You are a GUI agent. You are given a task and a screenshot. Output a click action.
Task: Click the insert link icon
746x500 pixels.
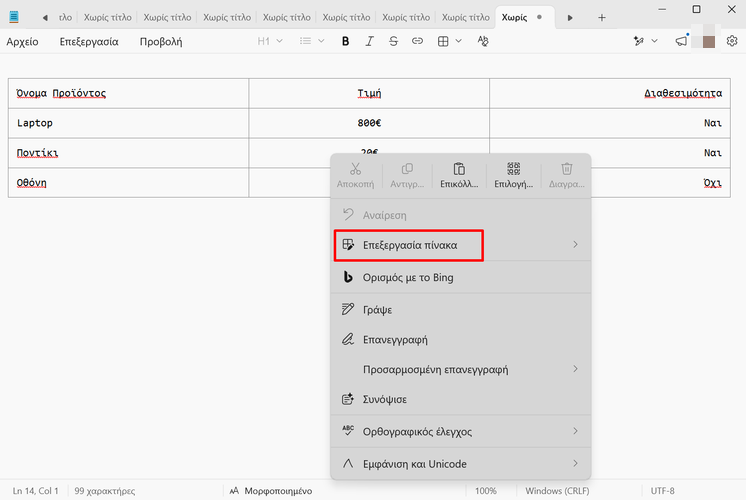(x=417, y=41)
